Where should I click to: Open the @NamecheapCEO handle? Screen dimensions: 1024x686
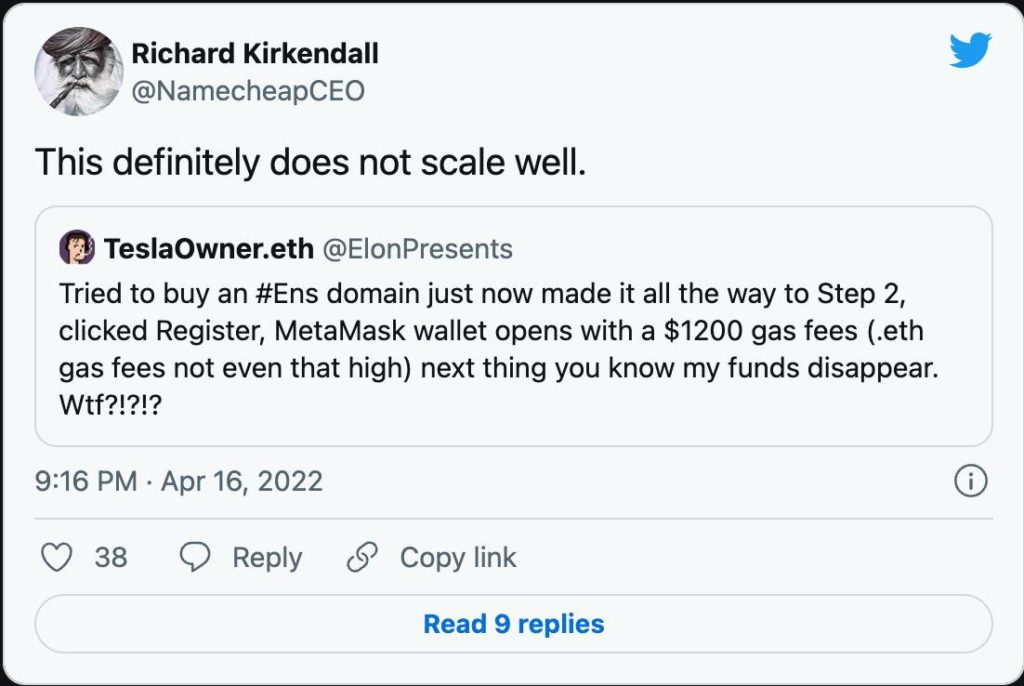coord(248,91)
